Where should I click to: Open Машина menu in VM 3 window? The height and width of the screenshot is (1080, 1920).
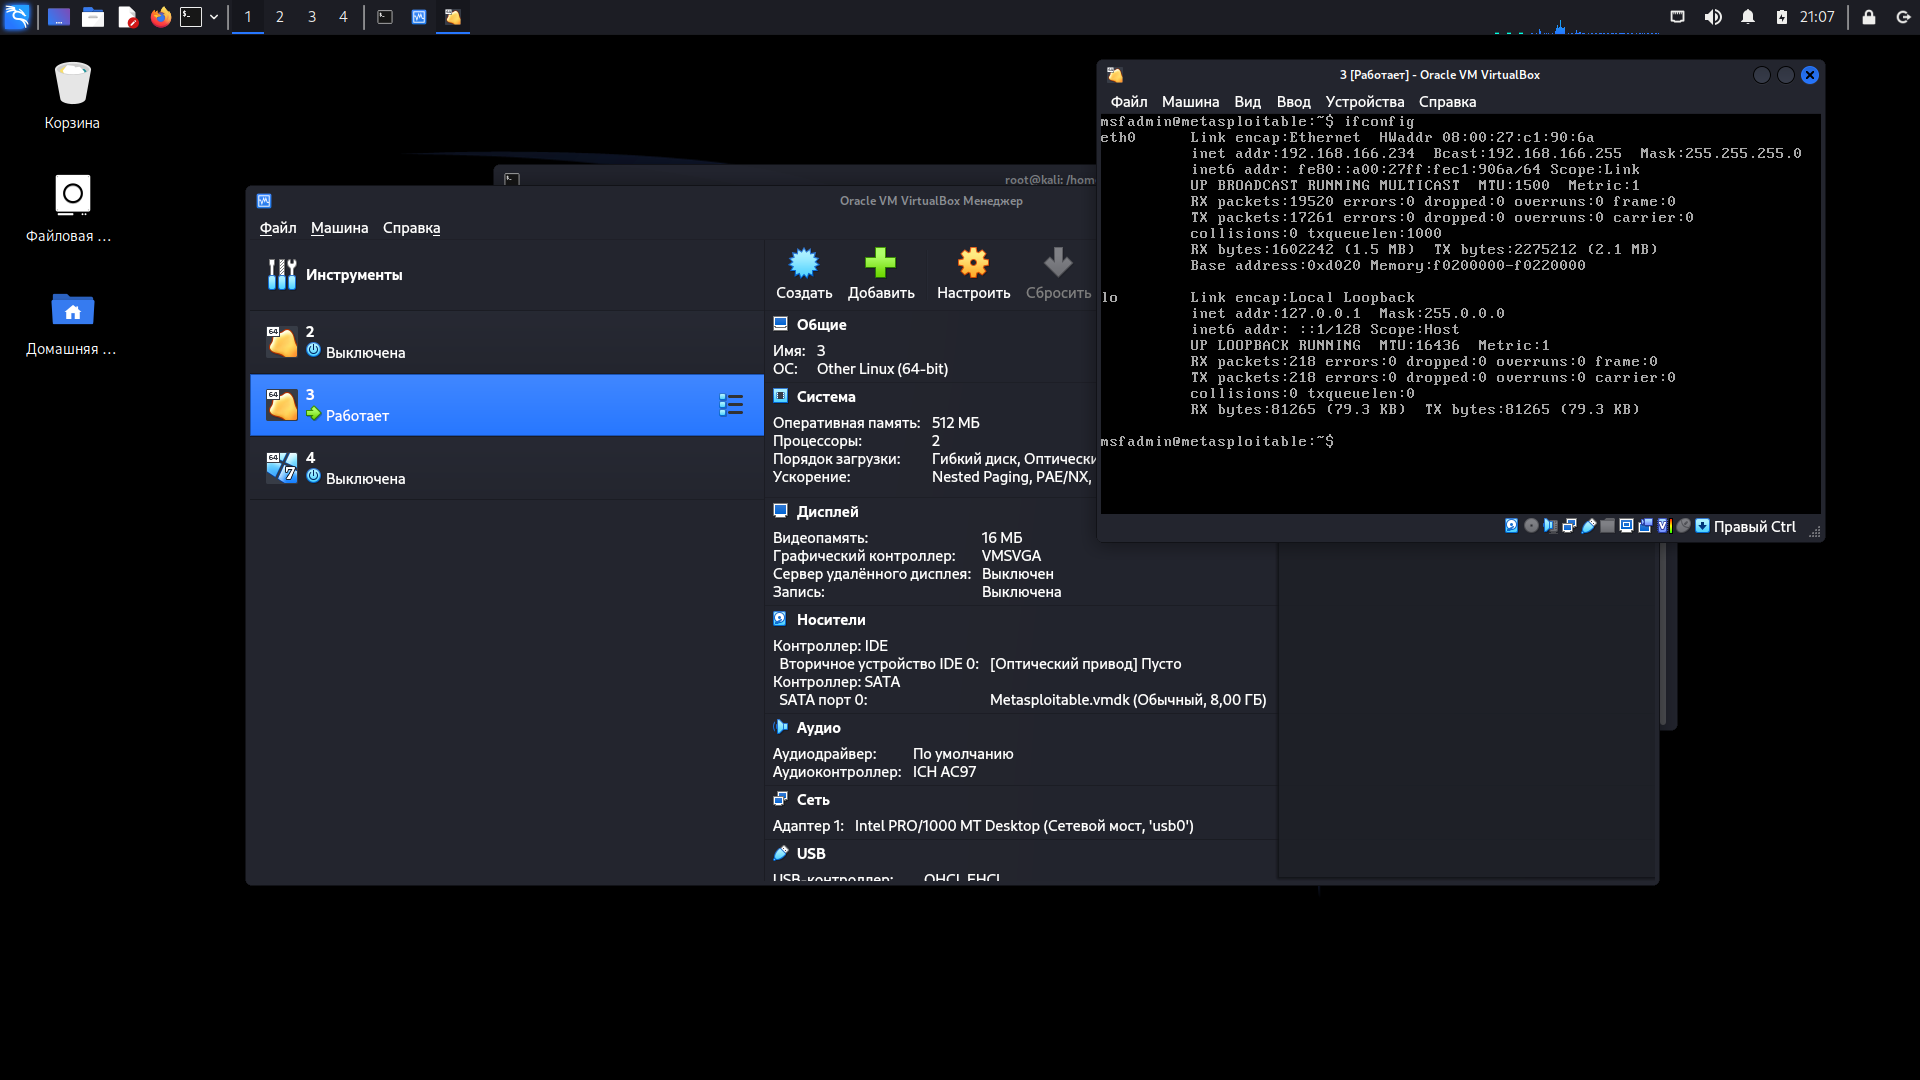(x=1190, y=102)
